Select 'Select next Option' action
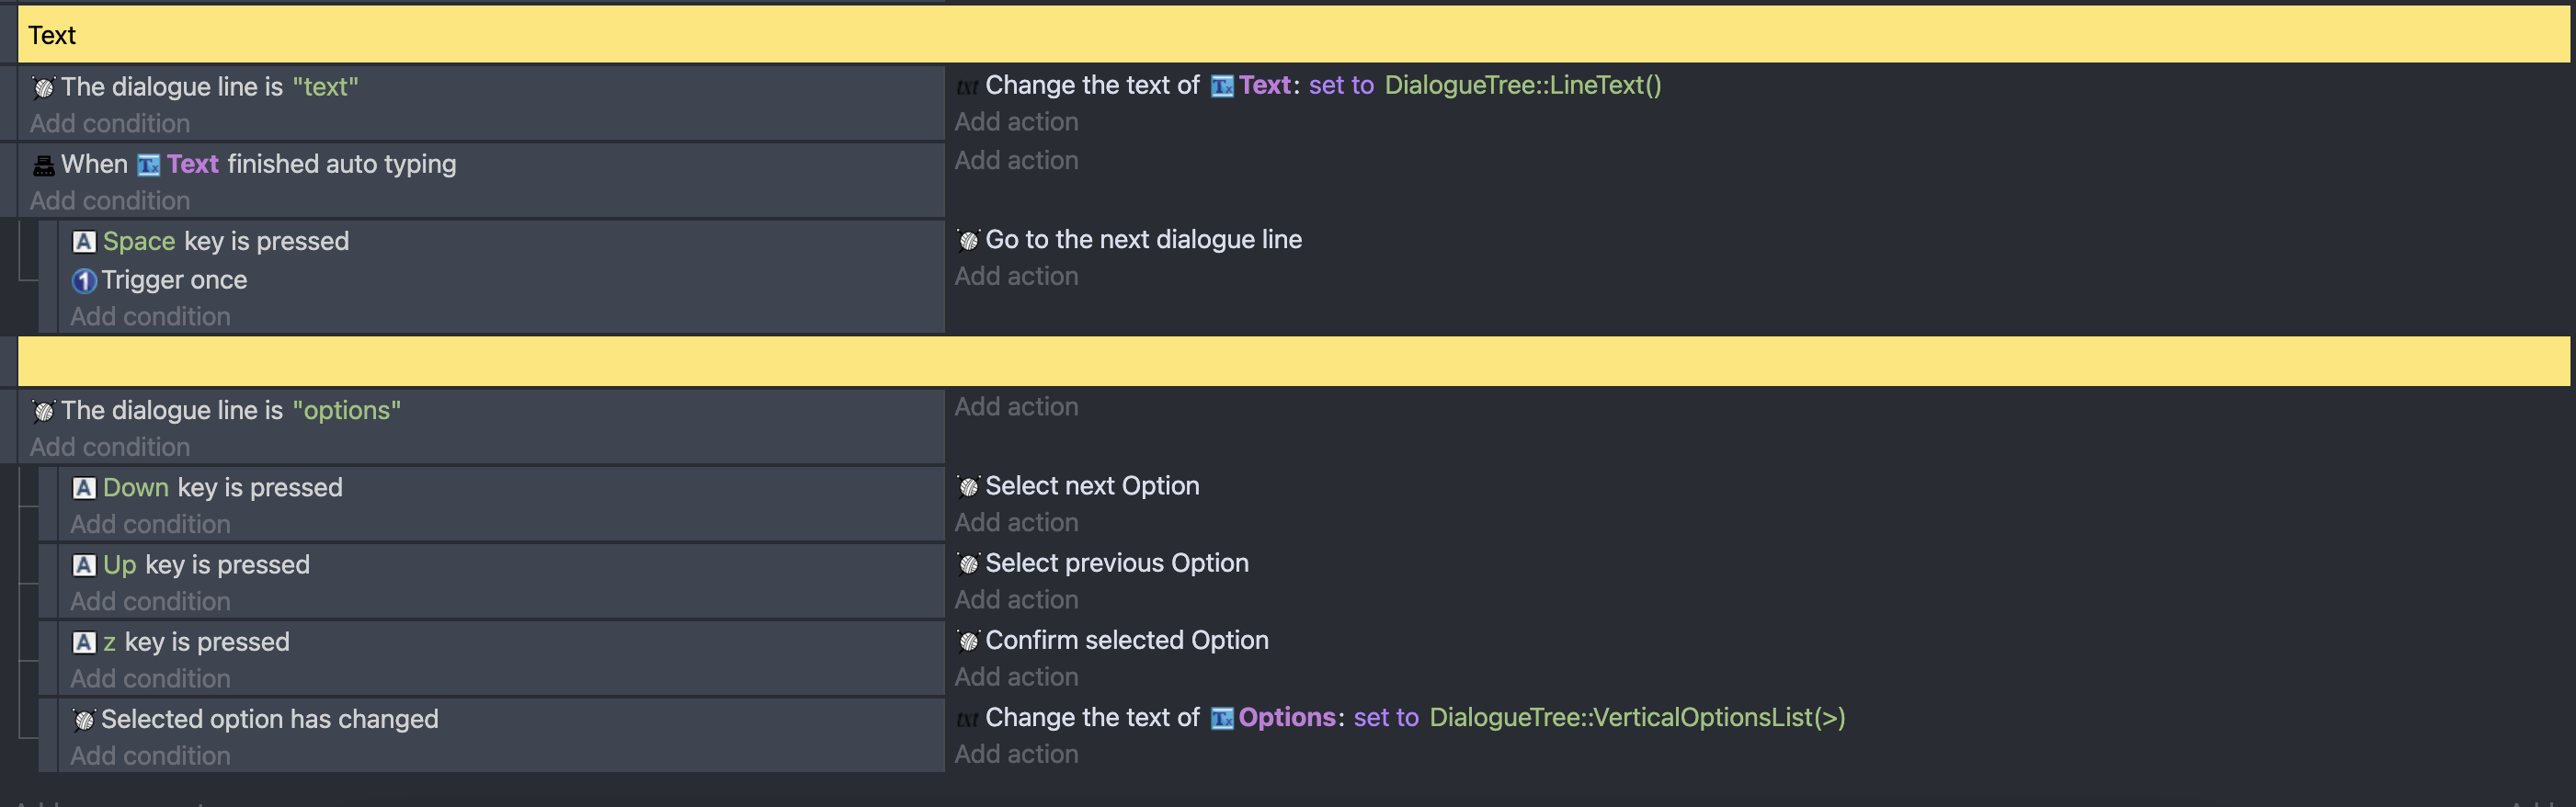The width and height of the screenshot is (2576, 807). 1092,485
